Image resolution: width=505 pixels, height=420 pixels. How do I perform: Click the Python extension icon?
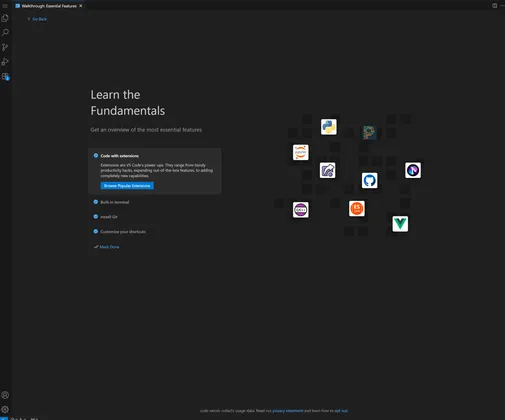(x=329, y=127)
